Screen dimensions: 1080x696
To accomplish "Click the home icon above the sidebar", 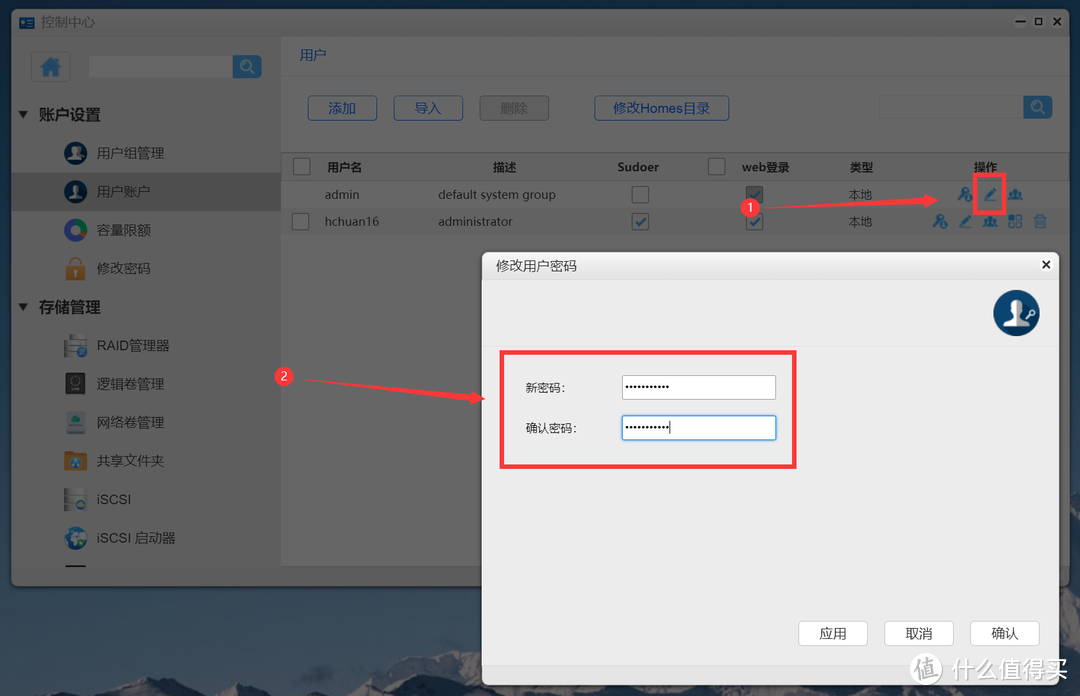I will click(50, 66).
